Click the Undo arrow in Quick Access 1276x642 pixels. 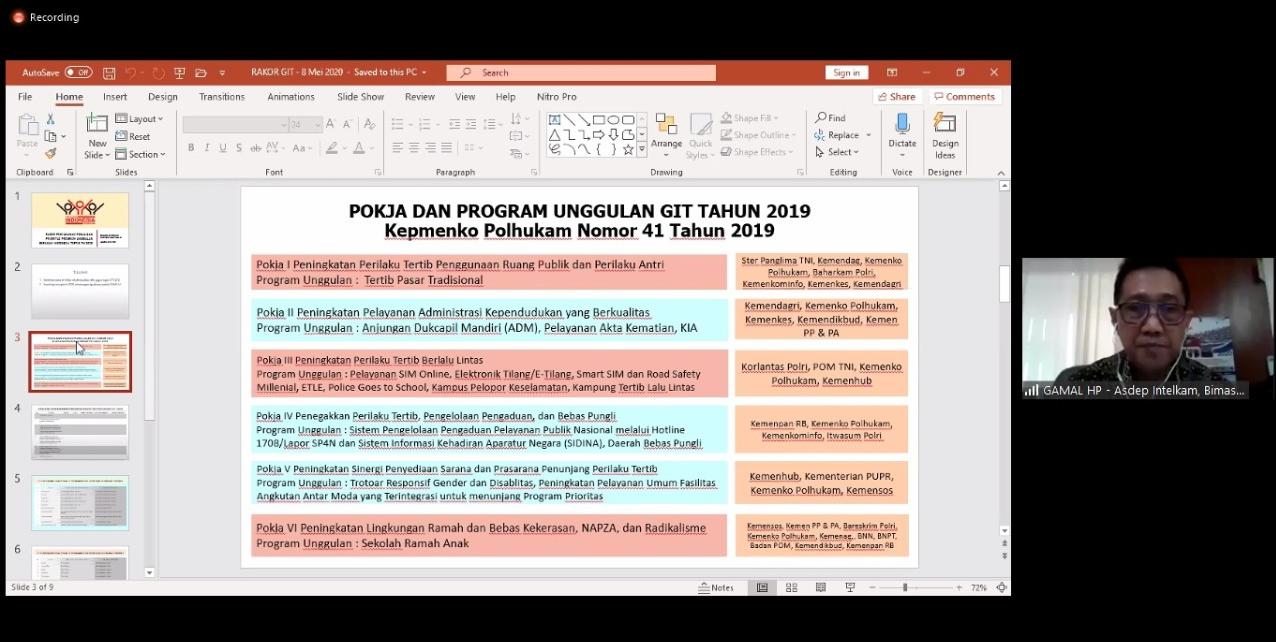pos(131,73)
